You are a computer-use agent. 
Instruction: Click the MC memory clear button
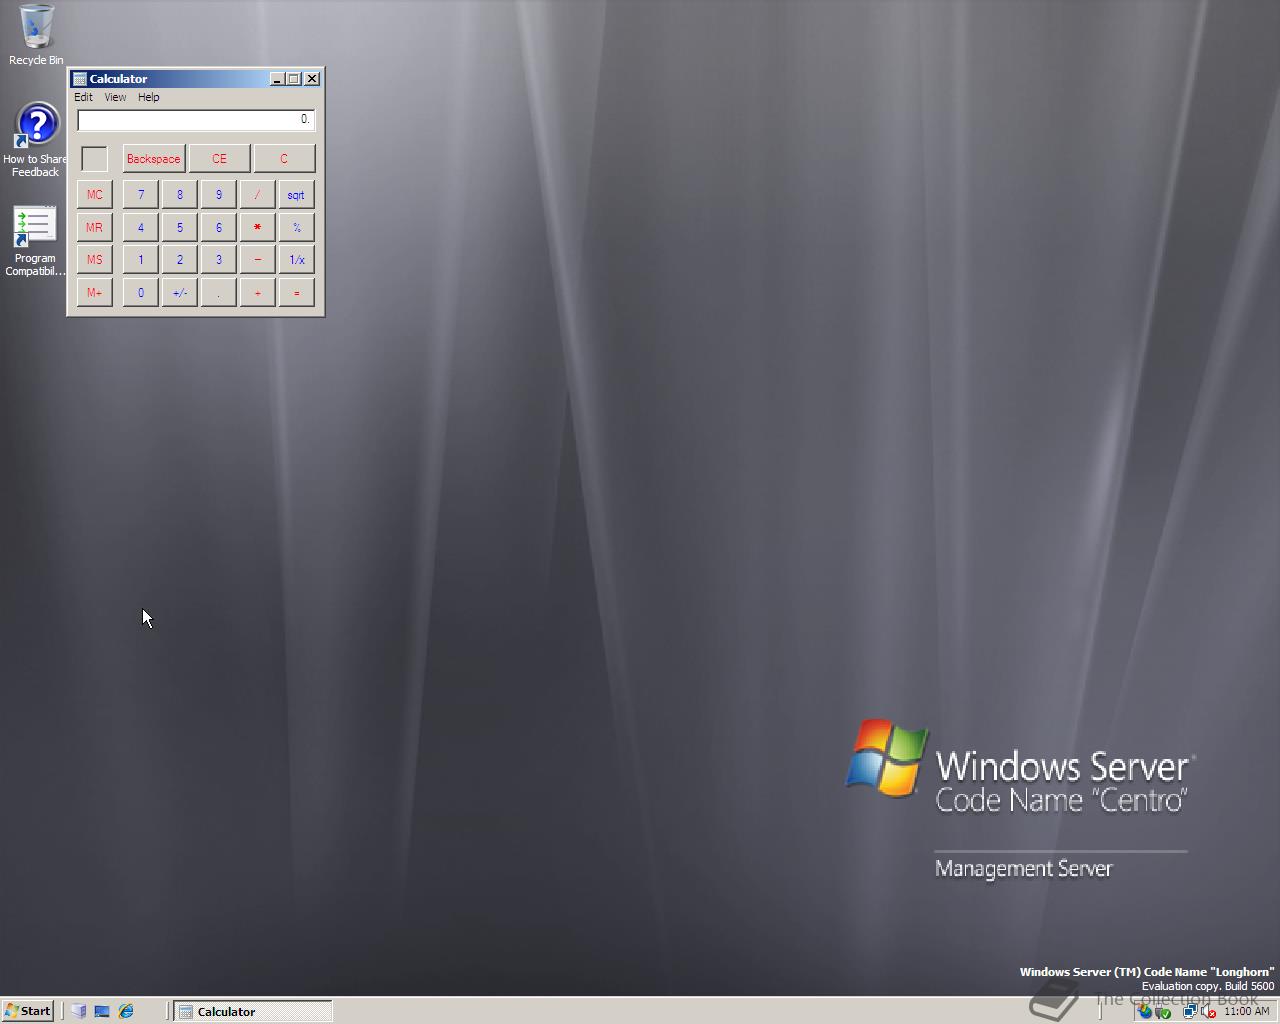tap(95, 194)
